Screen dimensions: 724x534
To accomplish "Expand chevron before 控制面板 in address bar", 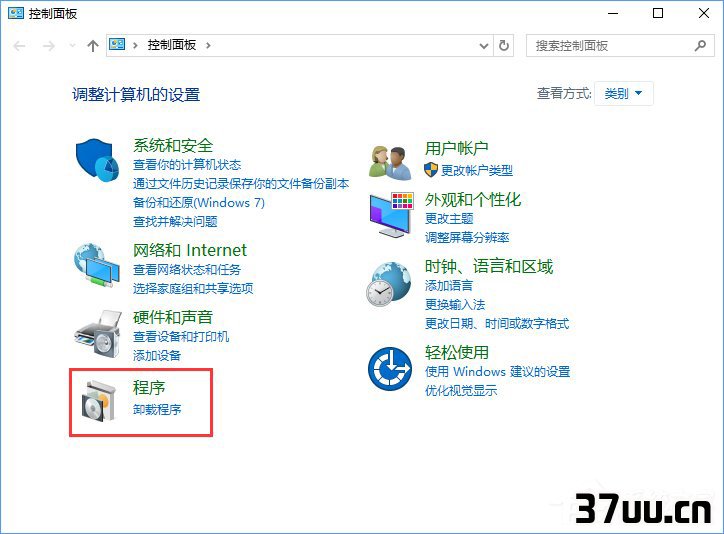I will [x=135, y=45].
